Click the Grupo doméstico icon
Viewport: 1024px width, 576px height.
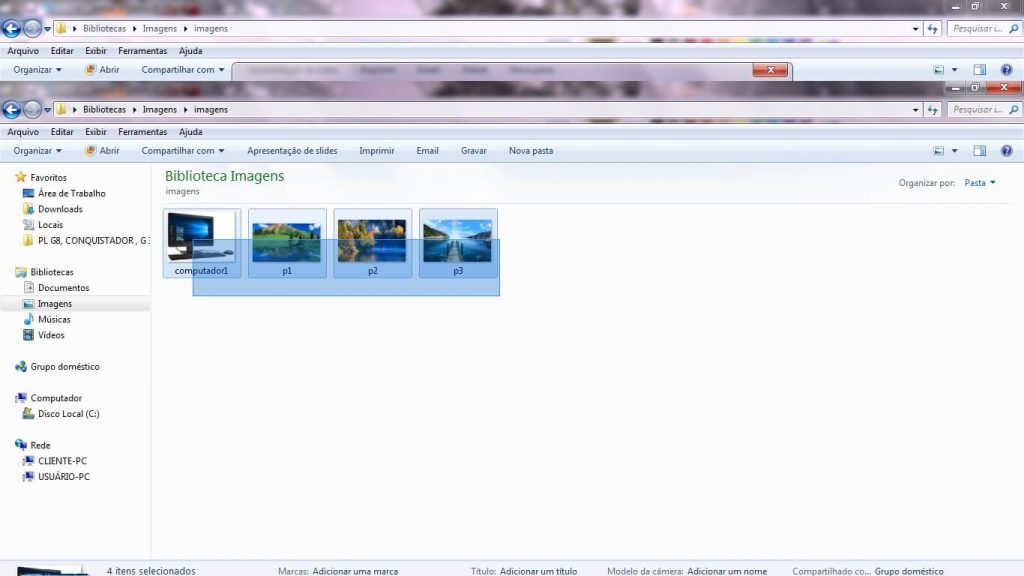[x=21, y=367]
